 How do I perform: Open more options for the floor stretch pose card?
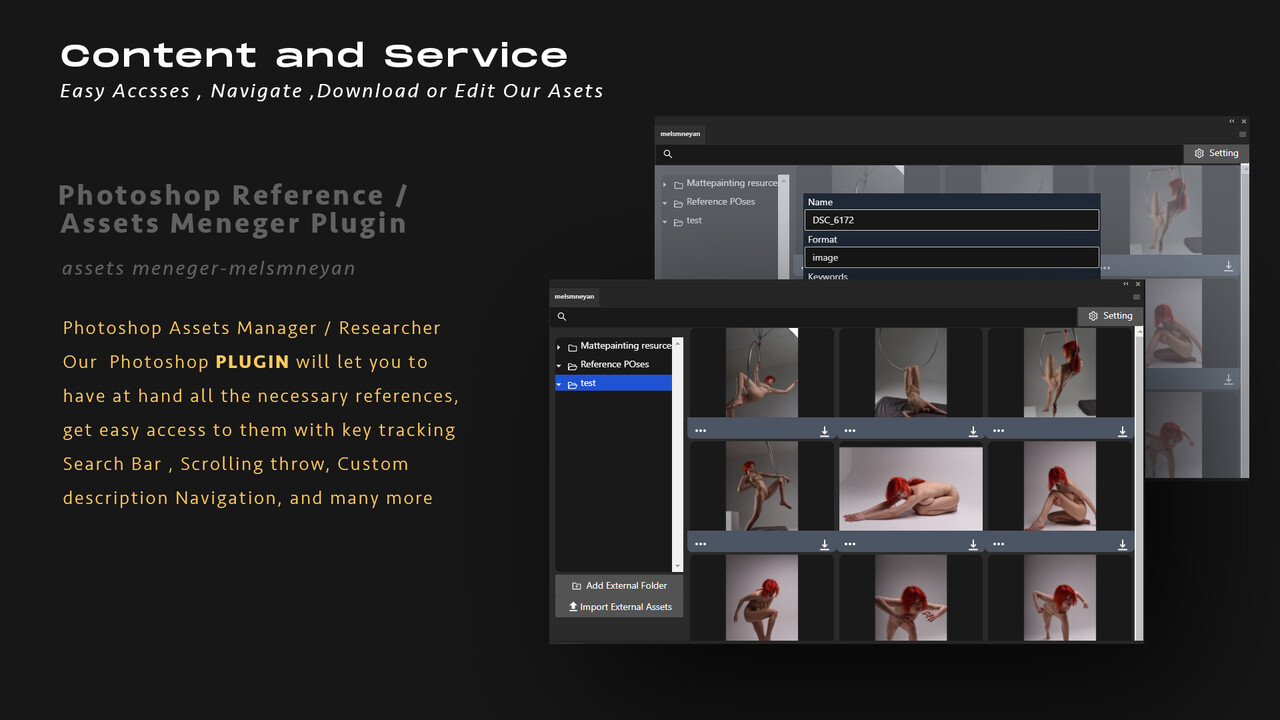coord(850,544)
